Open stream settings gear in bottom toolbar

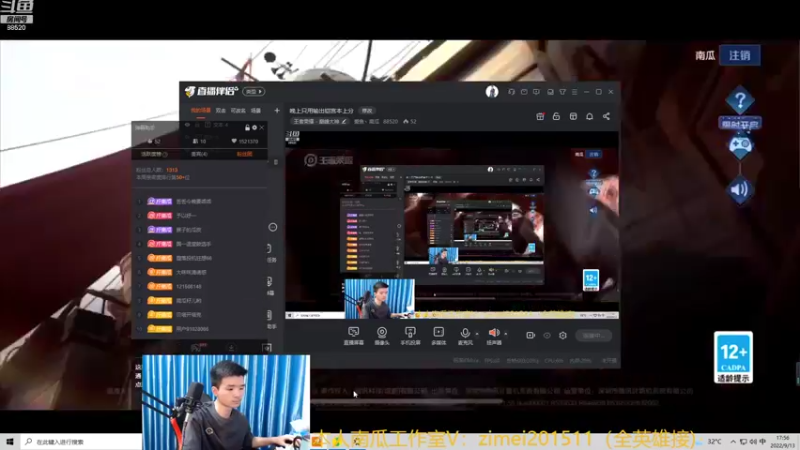point(563,335)
